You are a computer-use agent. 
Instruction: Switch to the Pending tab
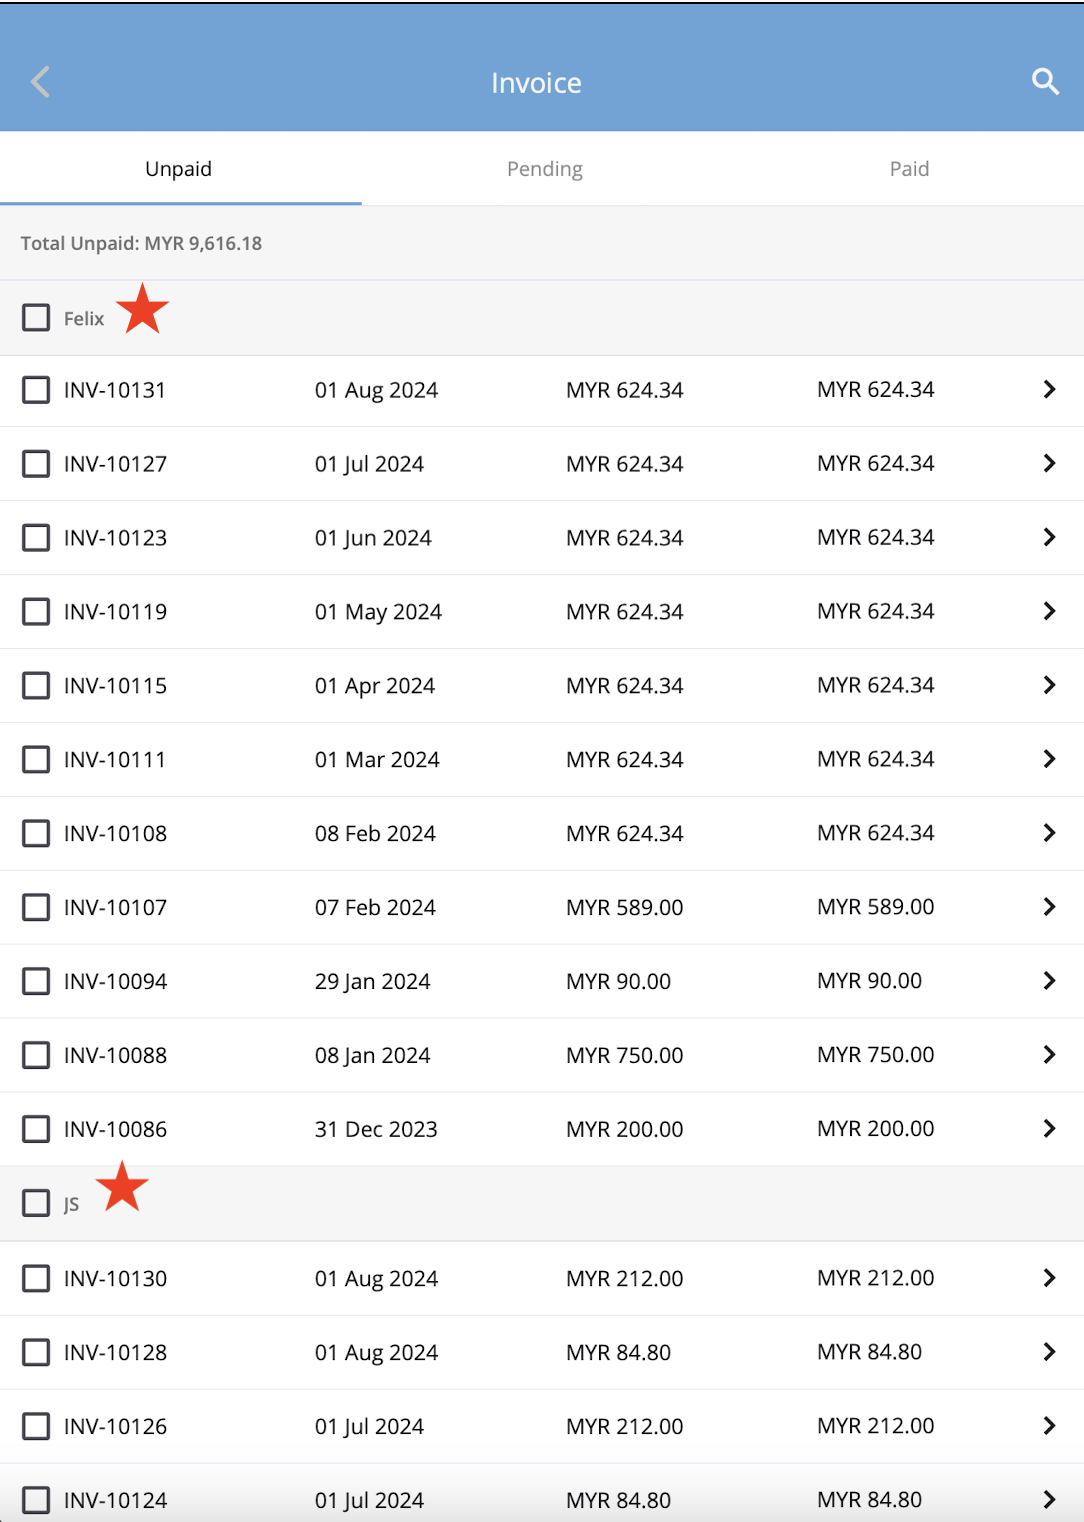coord(545,169)
